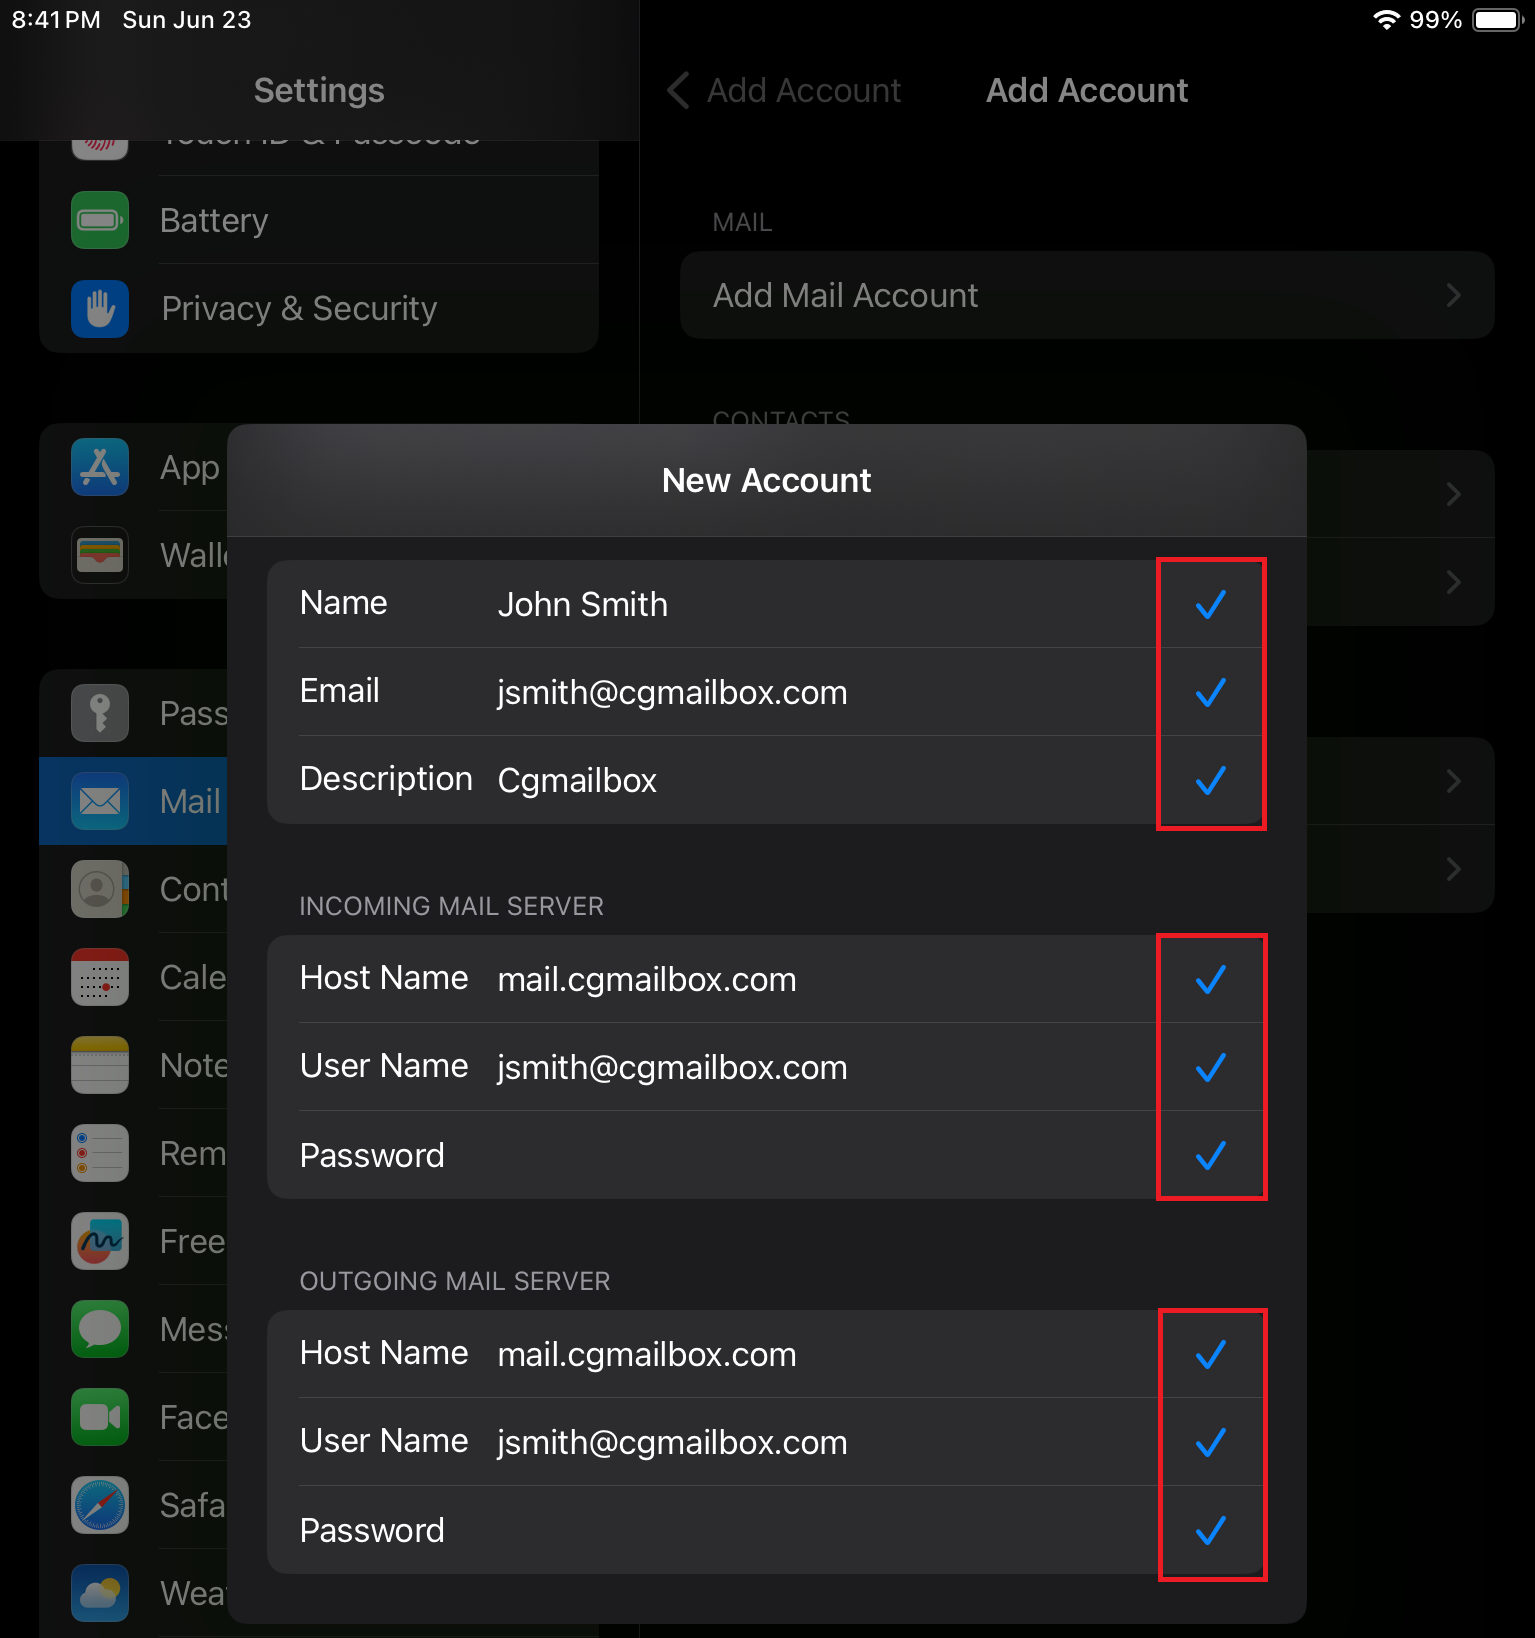Open the Safari compass icon
Viewport: 1535px width, 1638px height.
pos(100,1505)
